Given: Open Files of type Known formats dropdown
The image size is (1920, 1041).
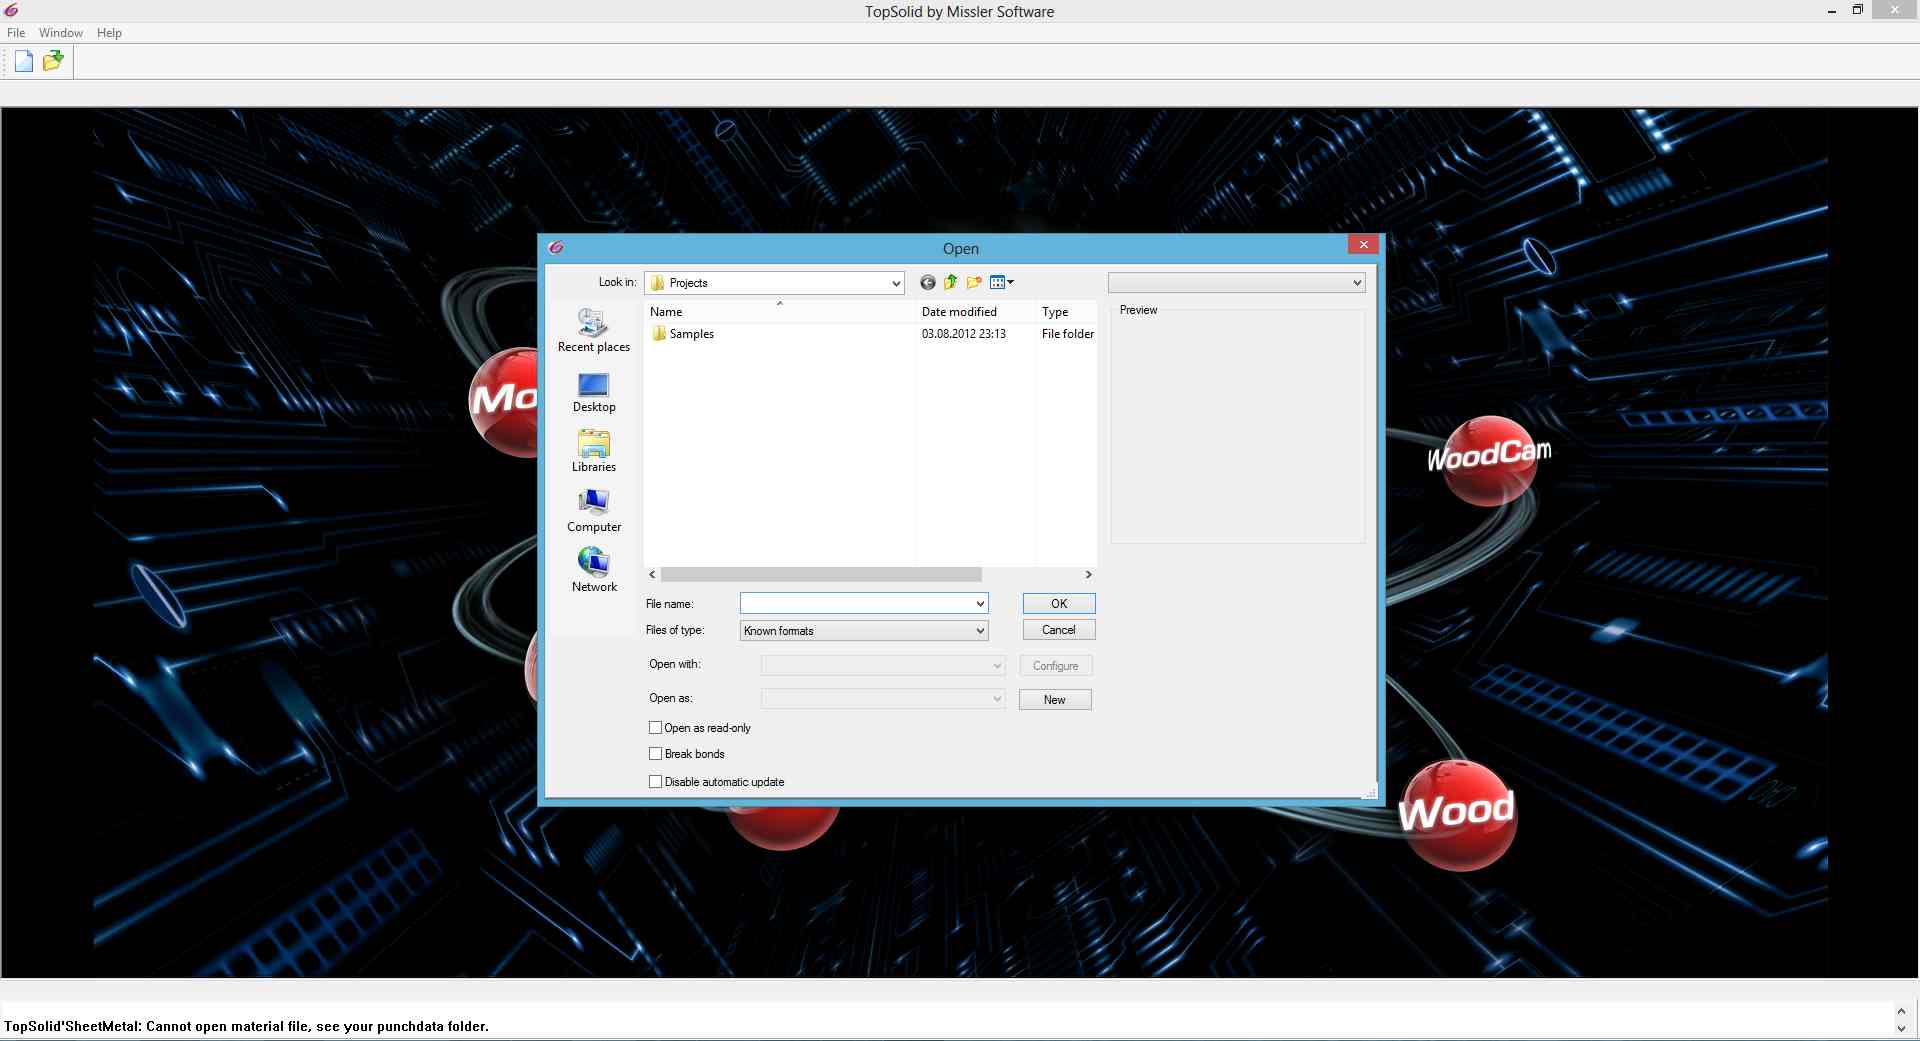Looking at the screenshot, I should [864, 631].
